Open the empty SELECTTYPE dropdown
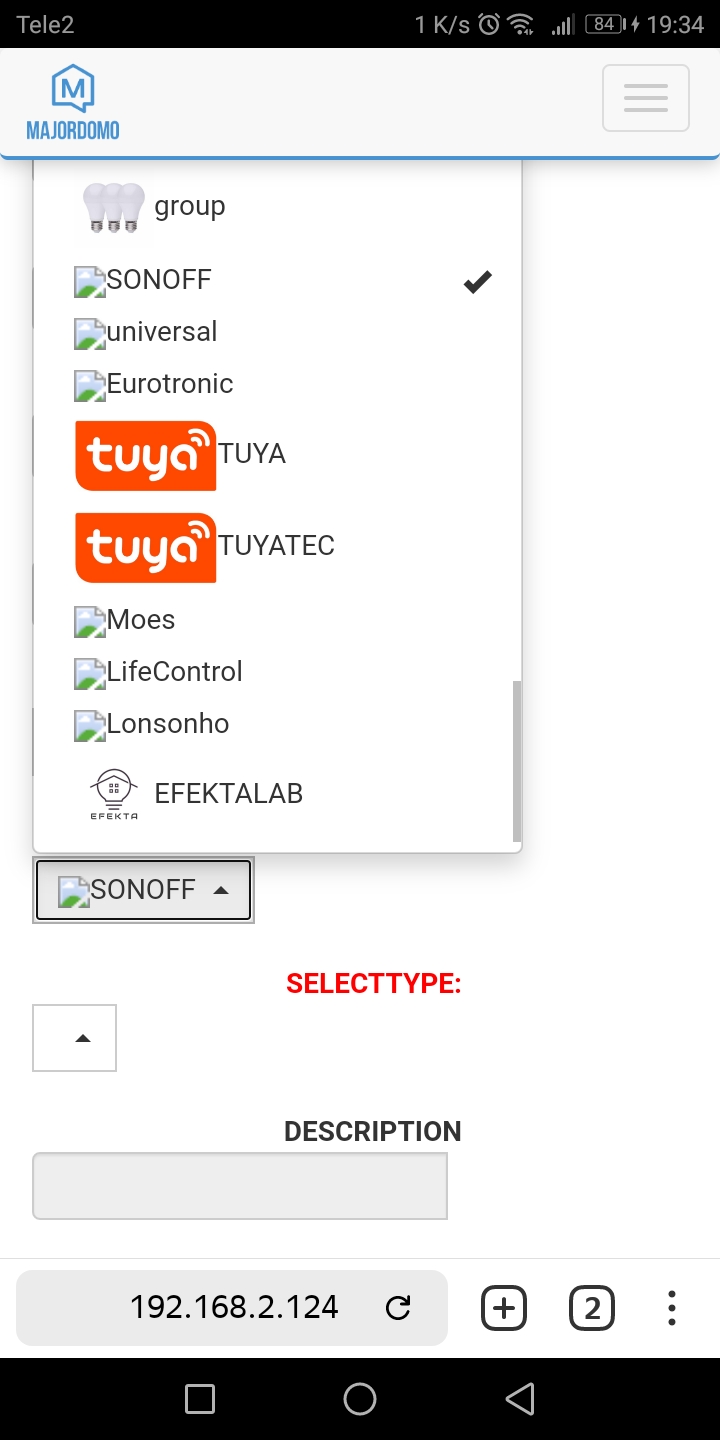This screenshot has width=720, height=1440. point(74,1037)
